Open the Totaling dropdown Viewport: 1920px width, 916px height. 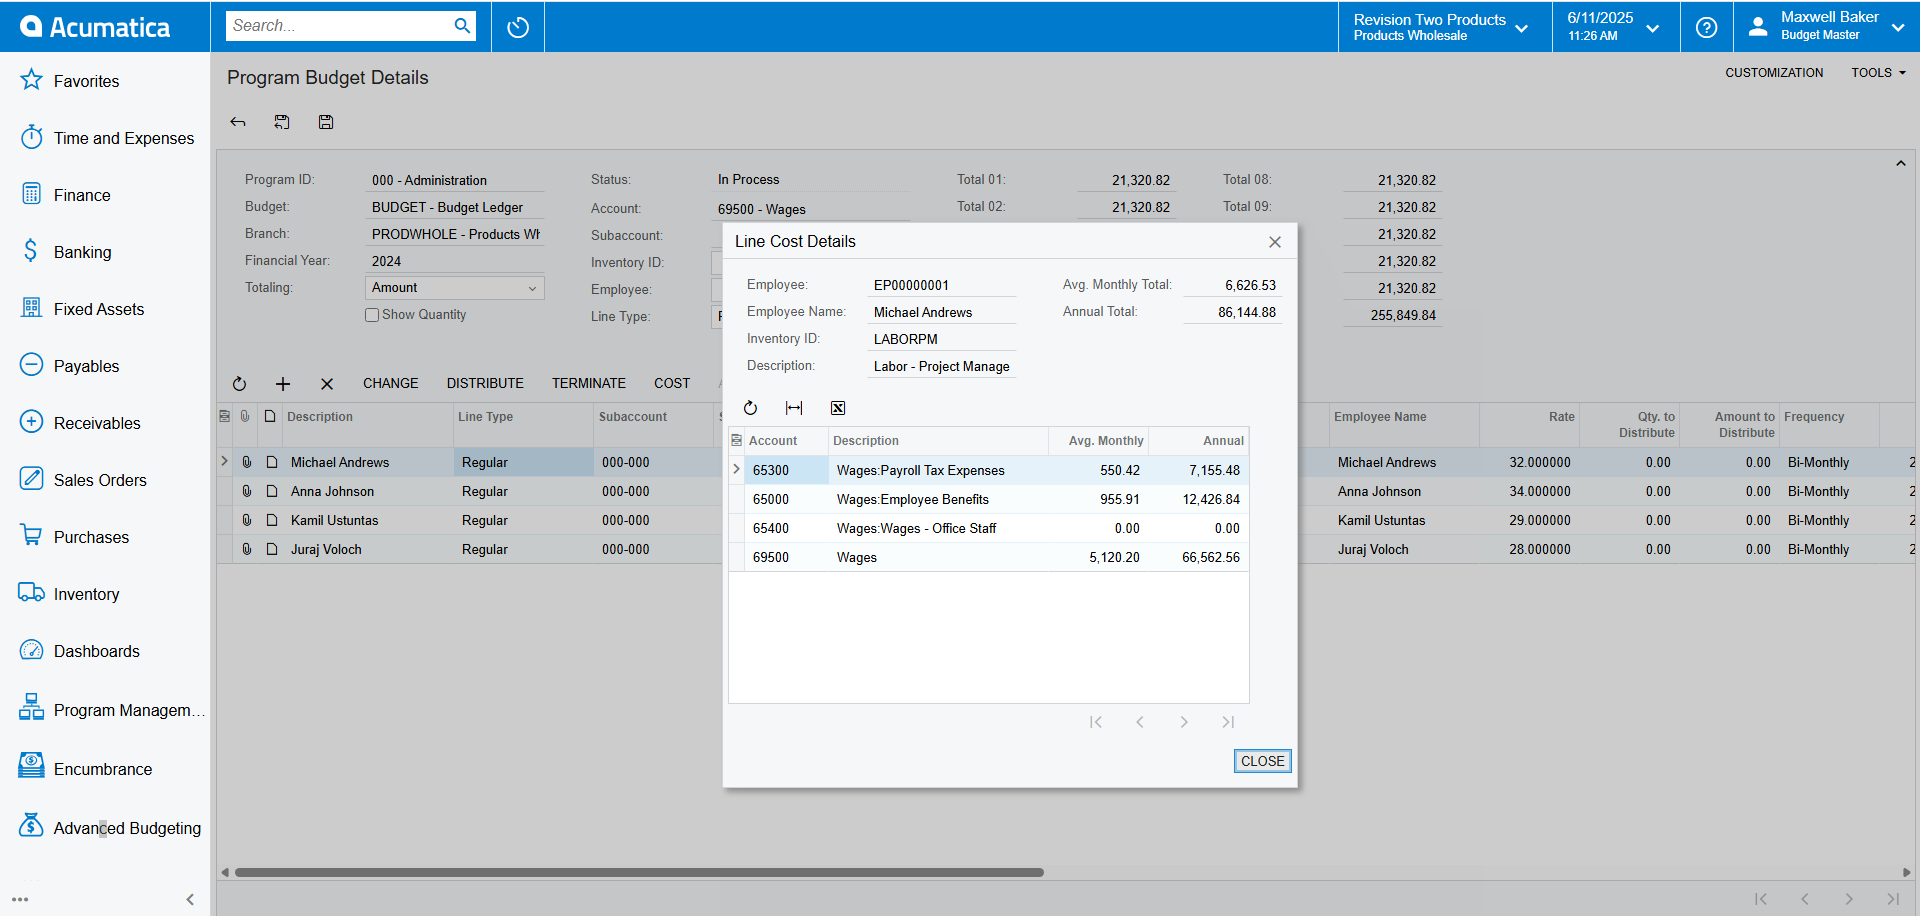click(455, 288)
